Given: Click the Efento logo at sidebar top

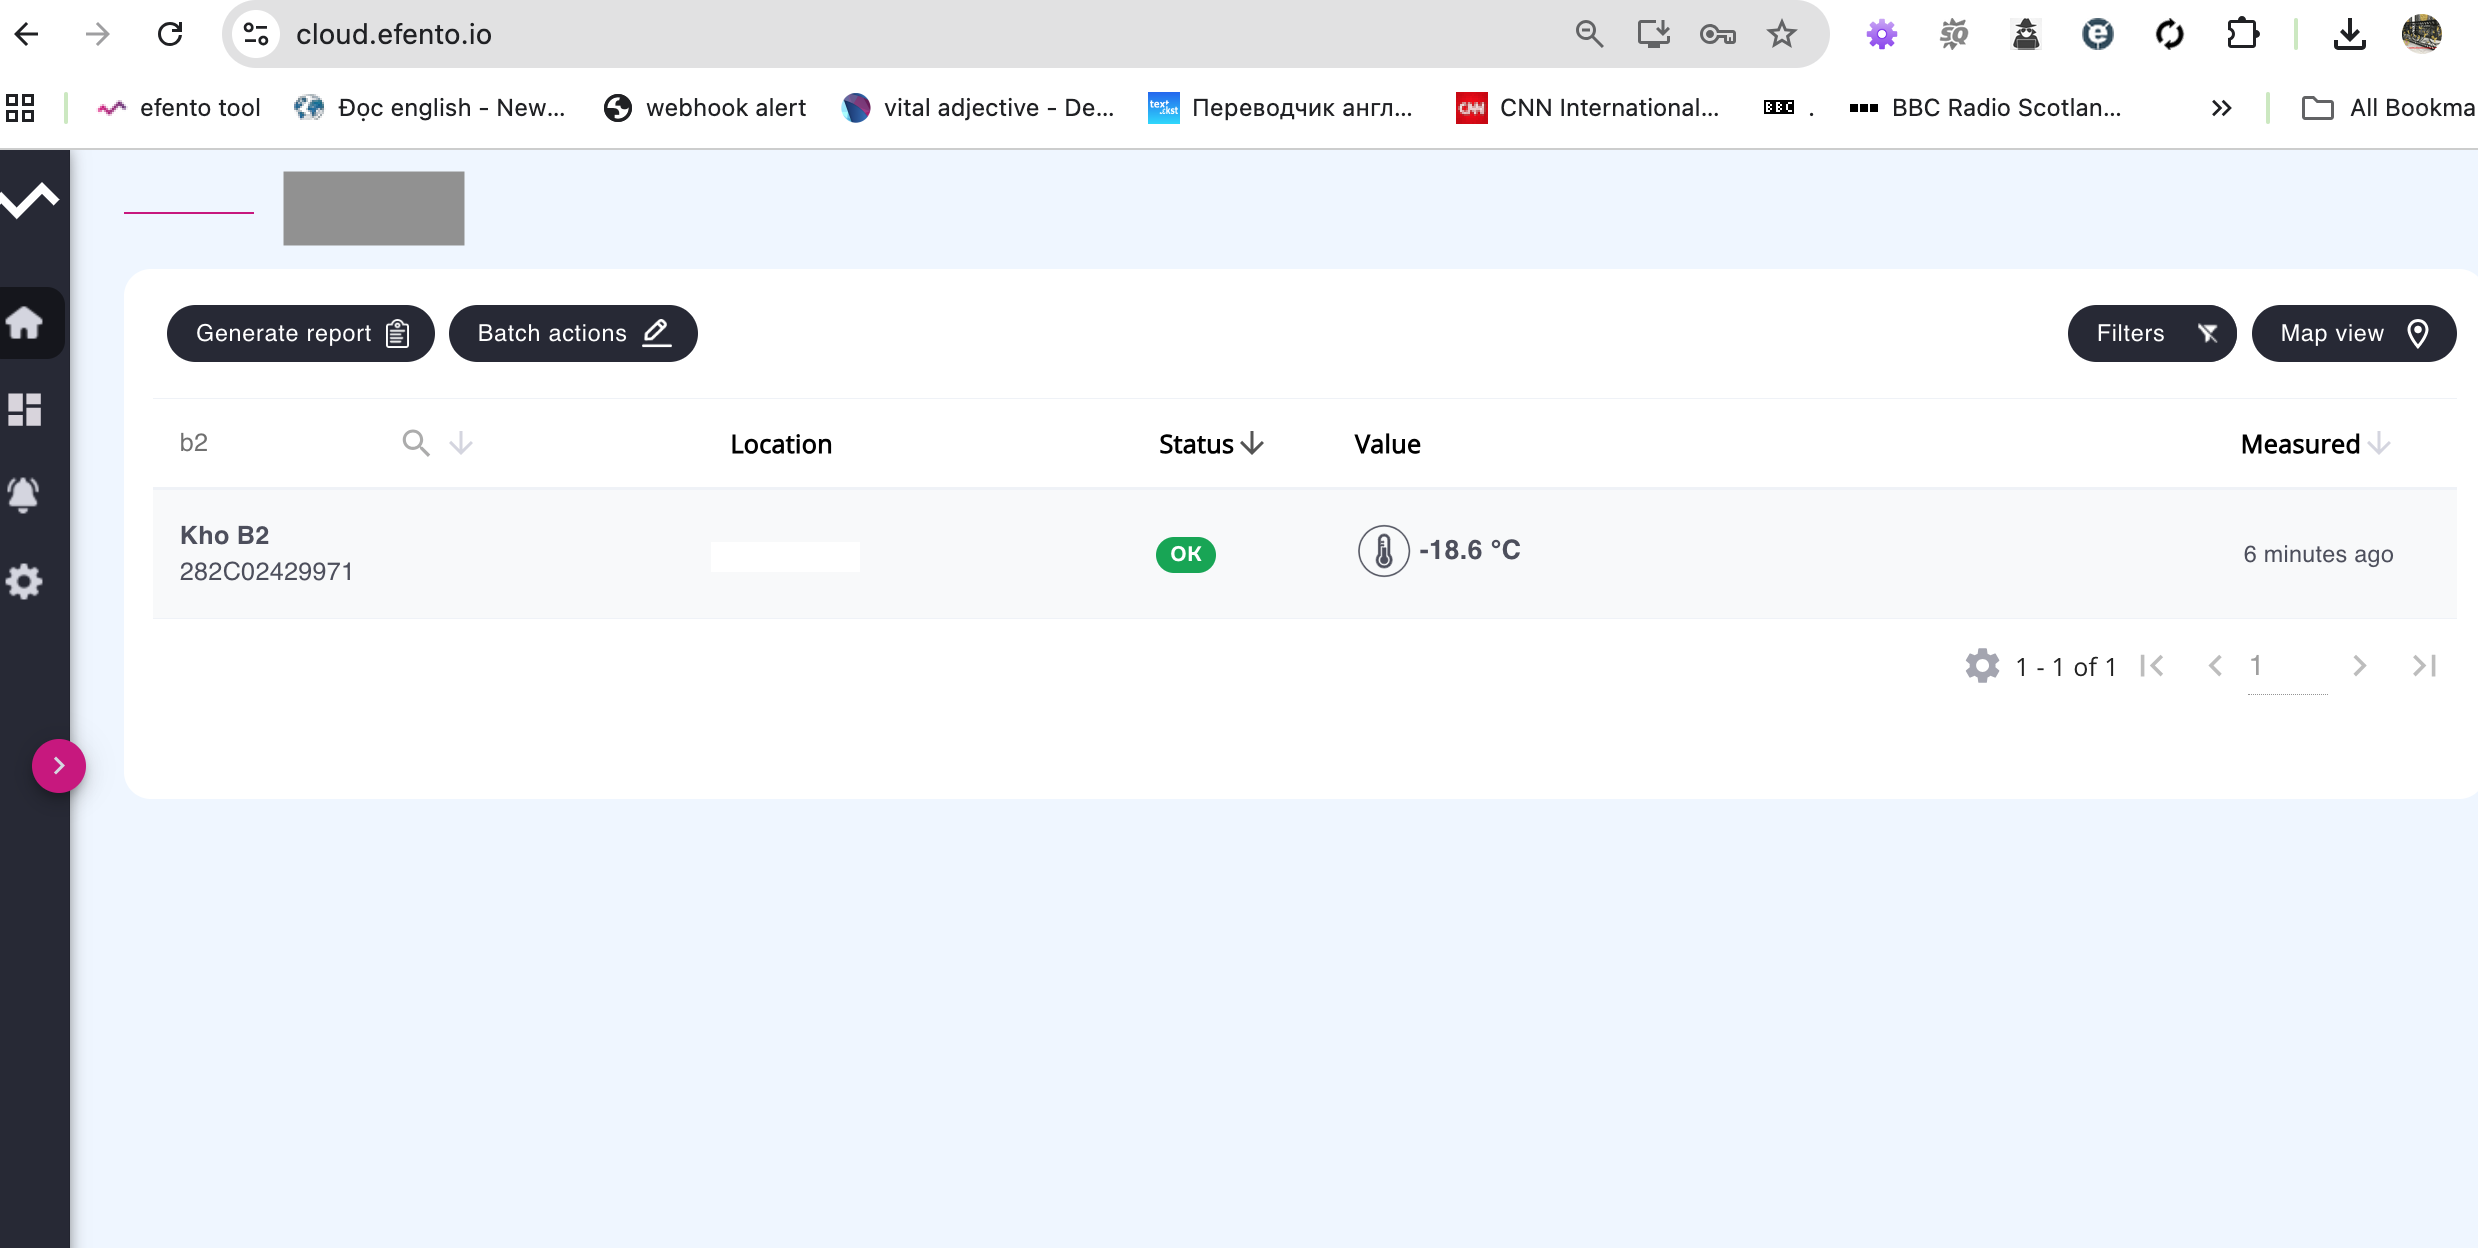Looking at the screenshot, I should pos(30,200).
